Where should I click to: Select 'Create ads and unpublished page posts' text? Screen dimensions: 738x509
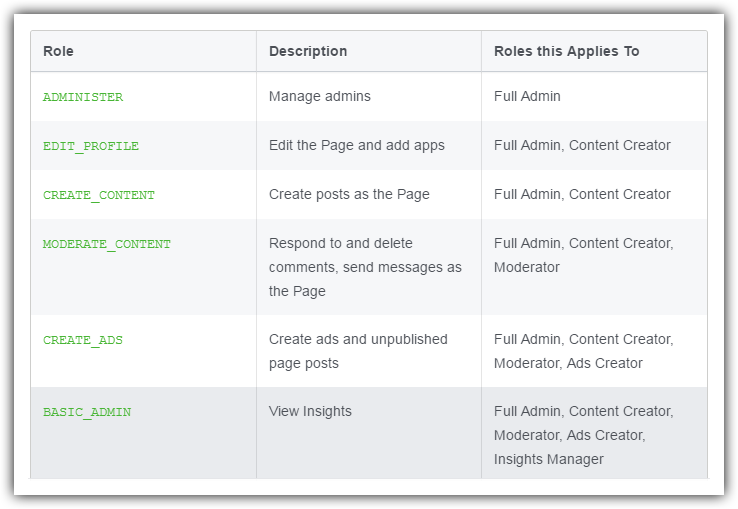[x=358, y=351]
